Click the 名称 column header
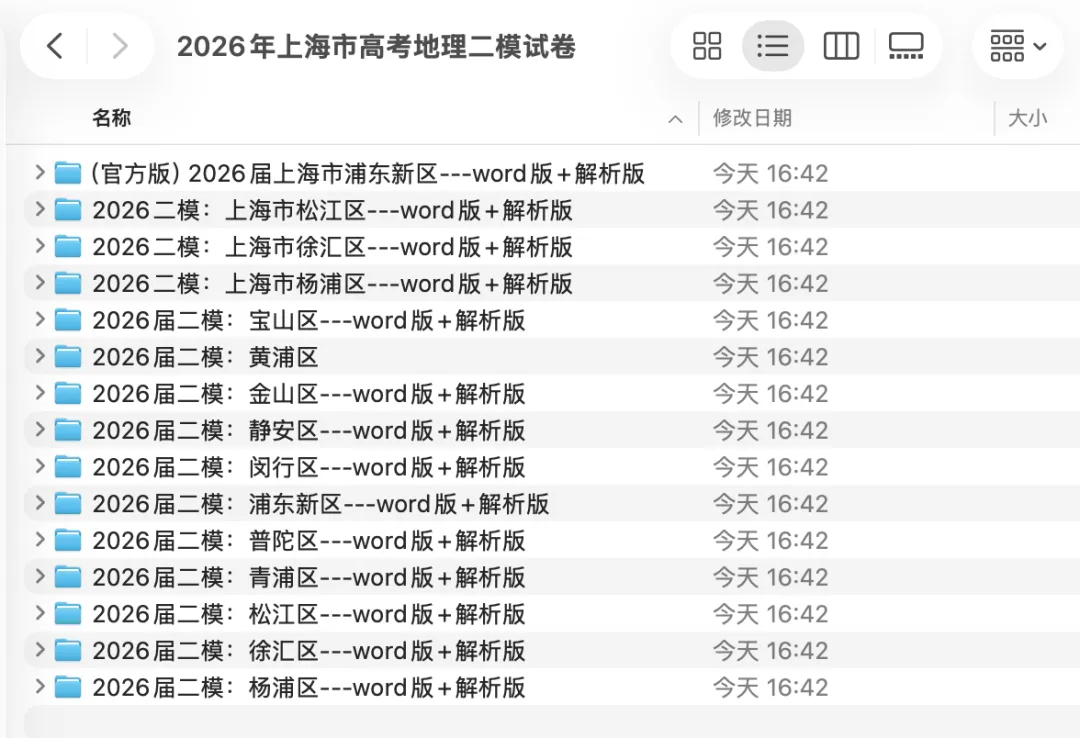This screenshot has width=1080, height=738. 112,118
